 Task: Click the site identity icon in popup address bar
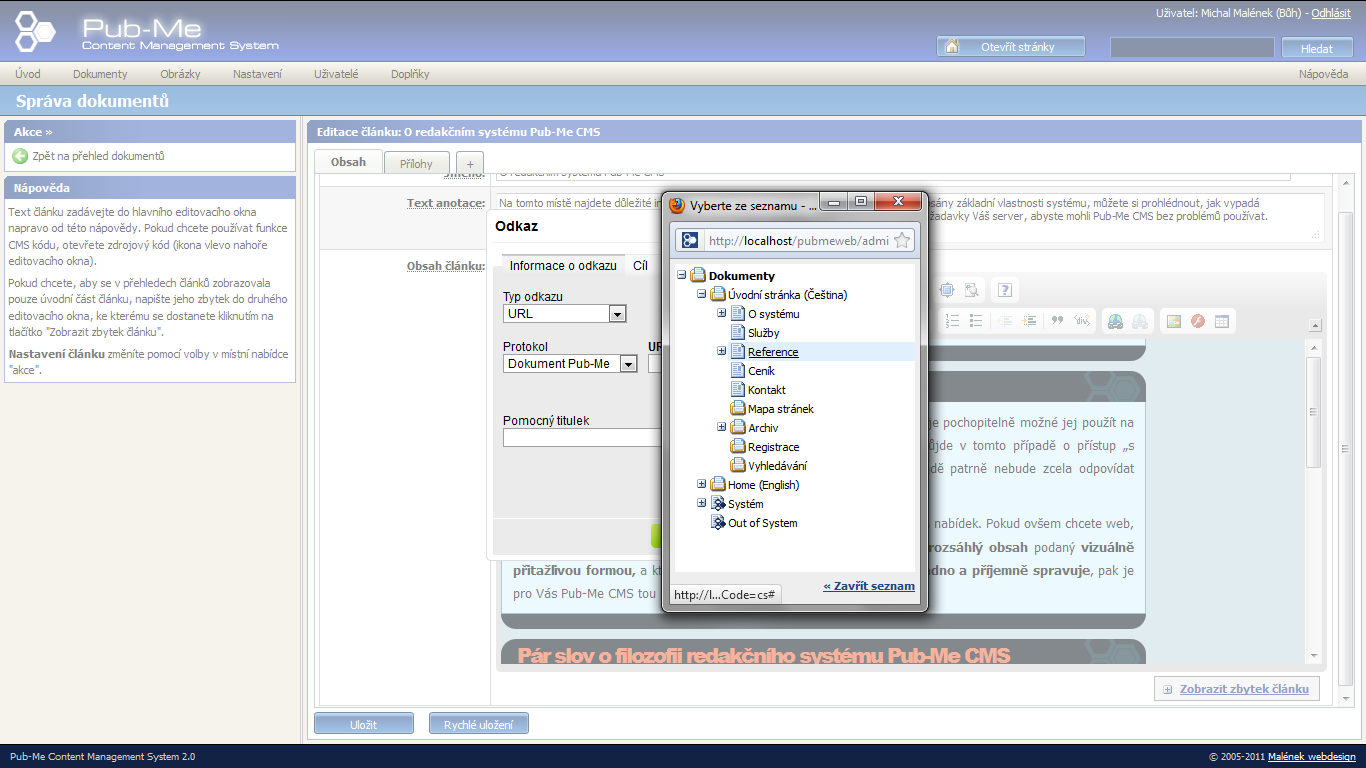[x=690, y=240]
